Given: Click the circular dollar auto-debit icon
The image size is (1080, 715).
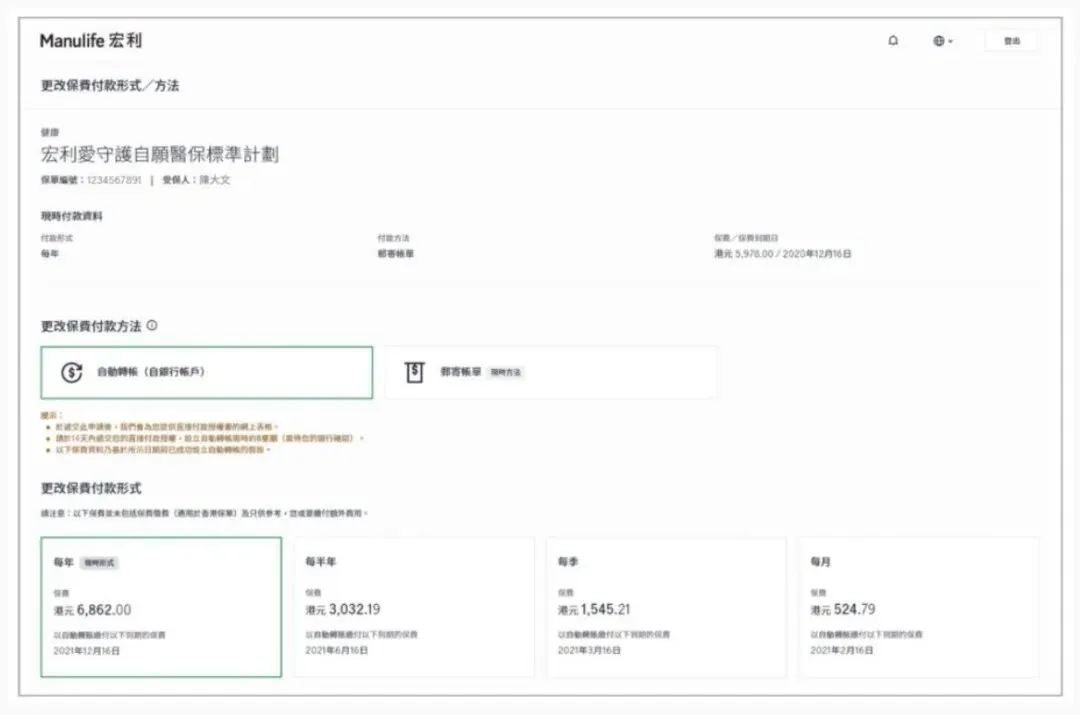Looking at the screenshot, I should coord(72,373).
